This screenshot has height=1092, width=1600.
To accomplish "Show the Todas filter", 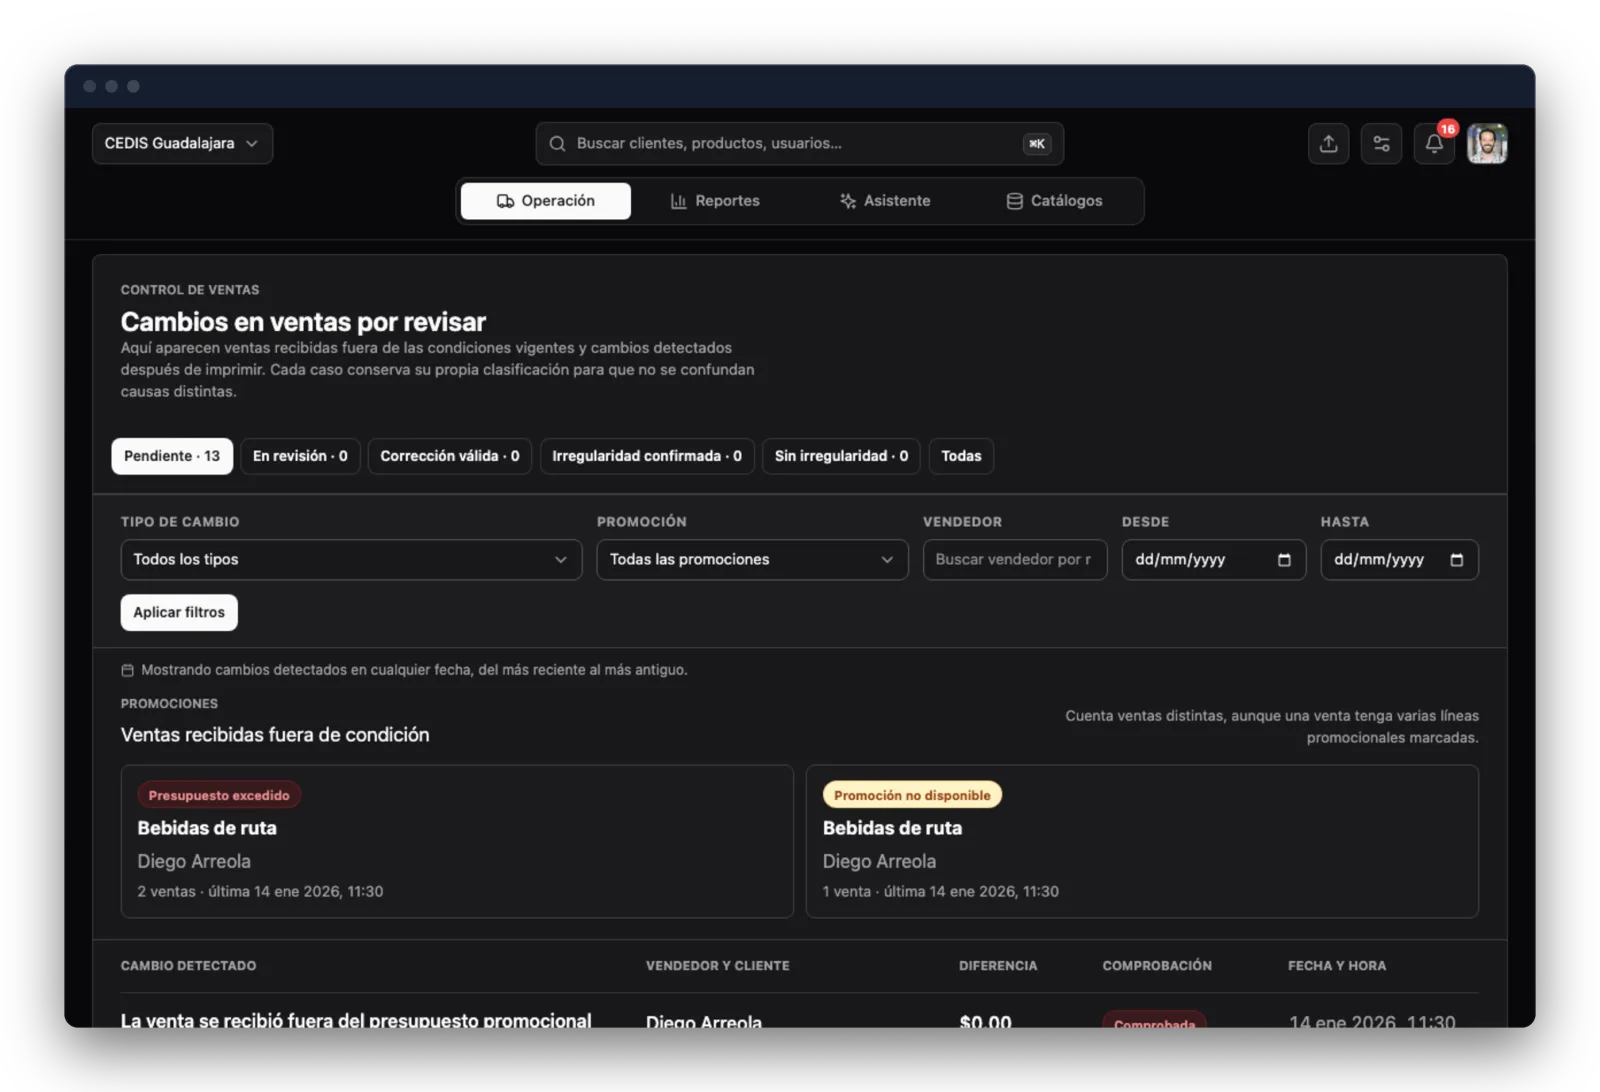I will pos(961,456).
